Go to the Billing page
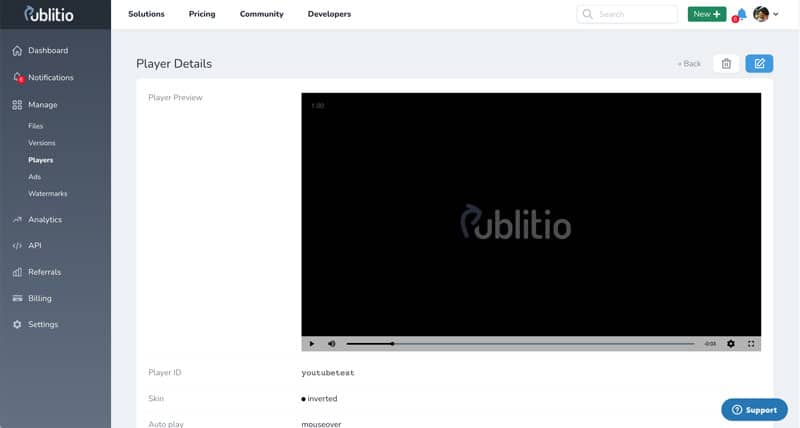Viewport: 800px width, 428px height. [x=40, y=298]
